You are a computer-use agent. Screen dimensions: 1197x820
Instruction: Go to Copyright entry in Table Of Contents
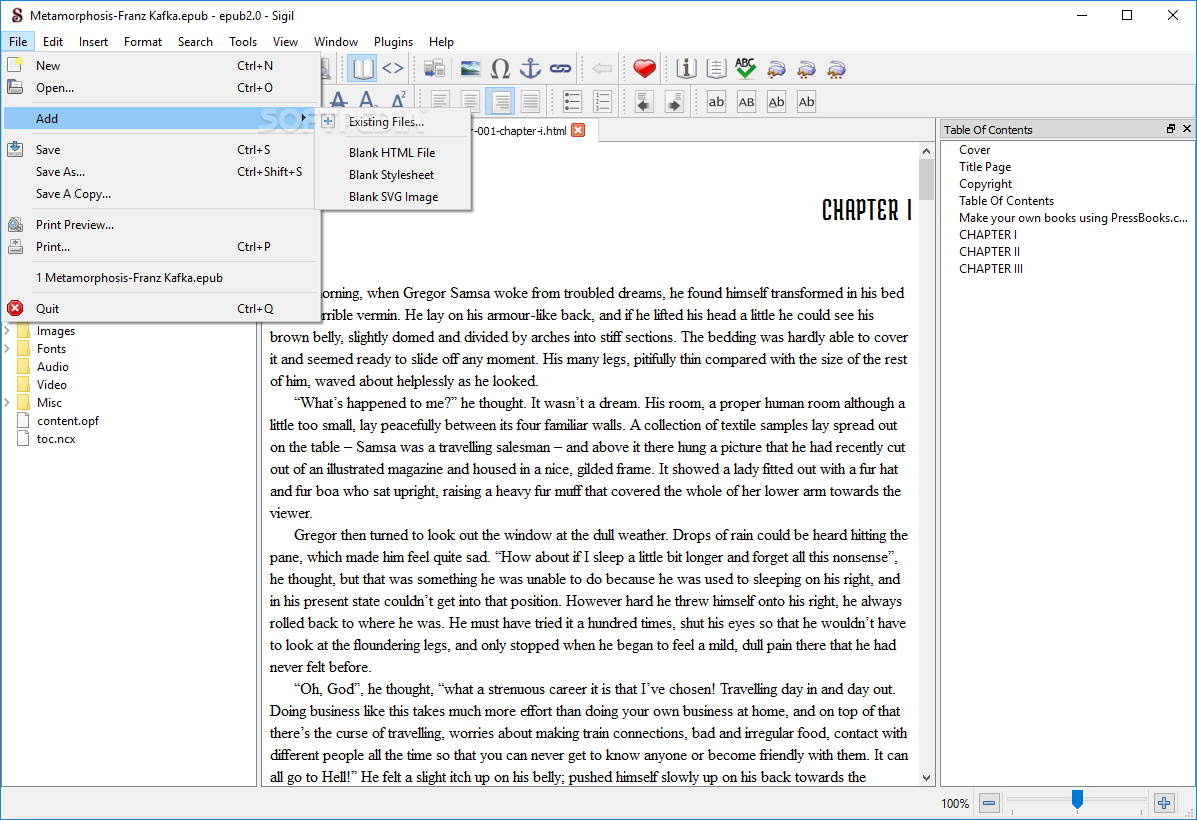tap(986, 184)
